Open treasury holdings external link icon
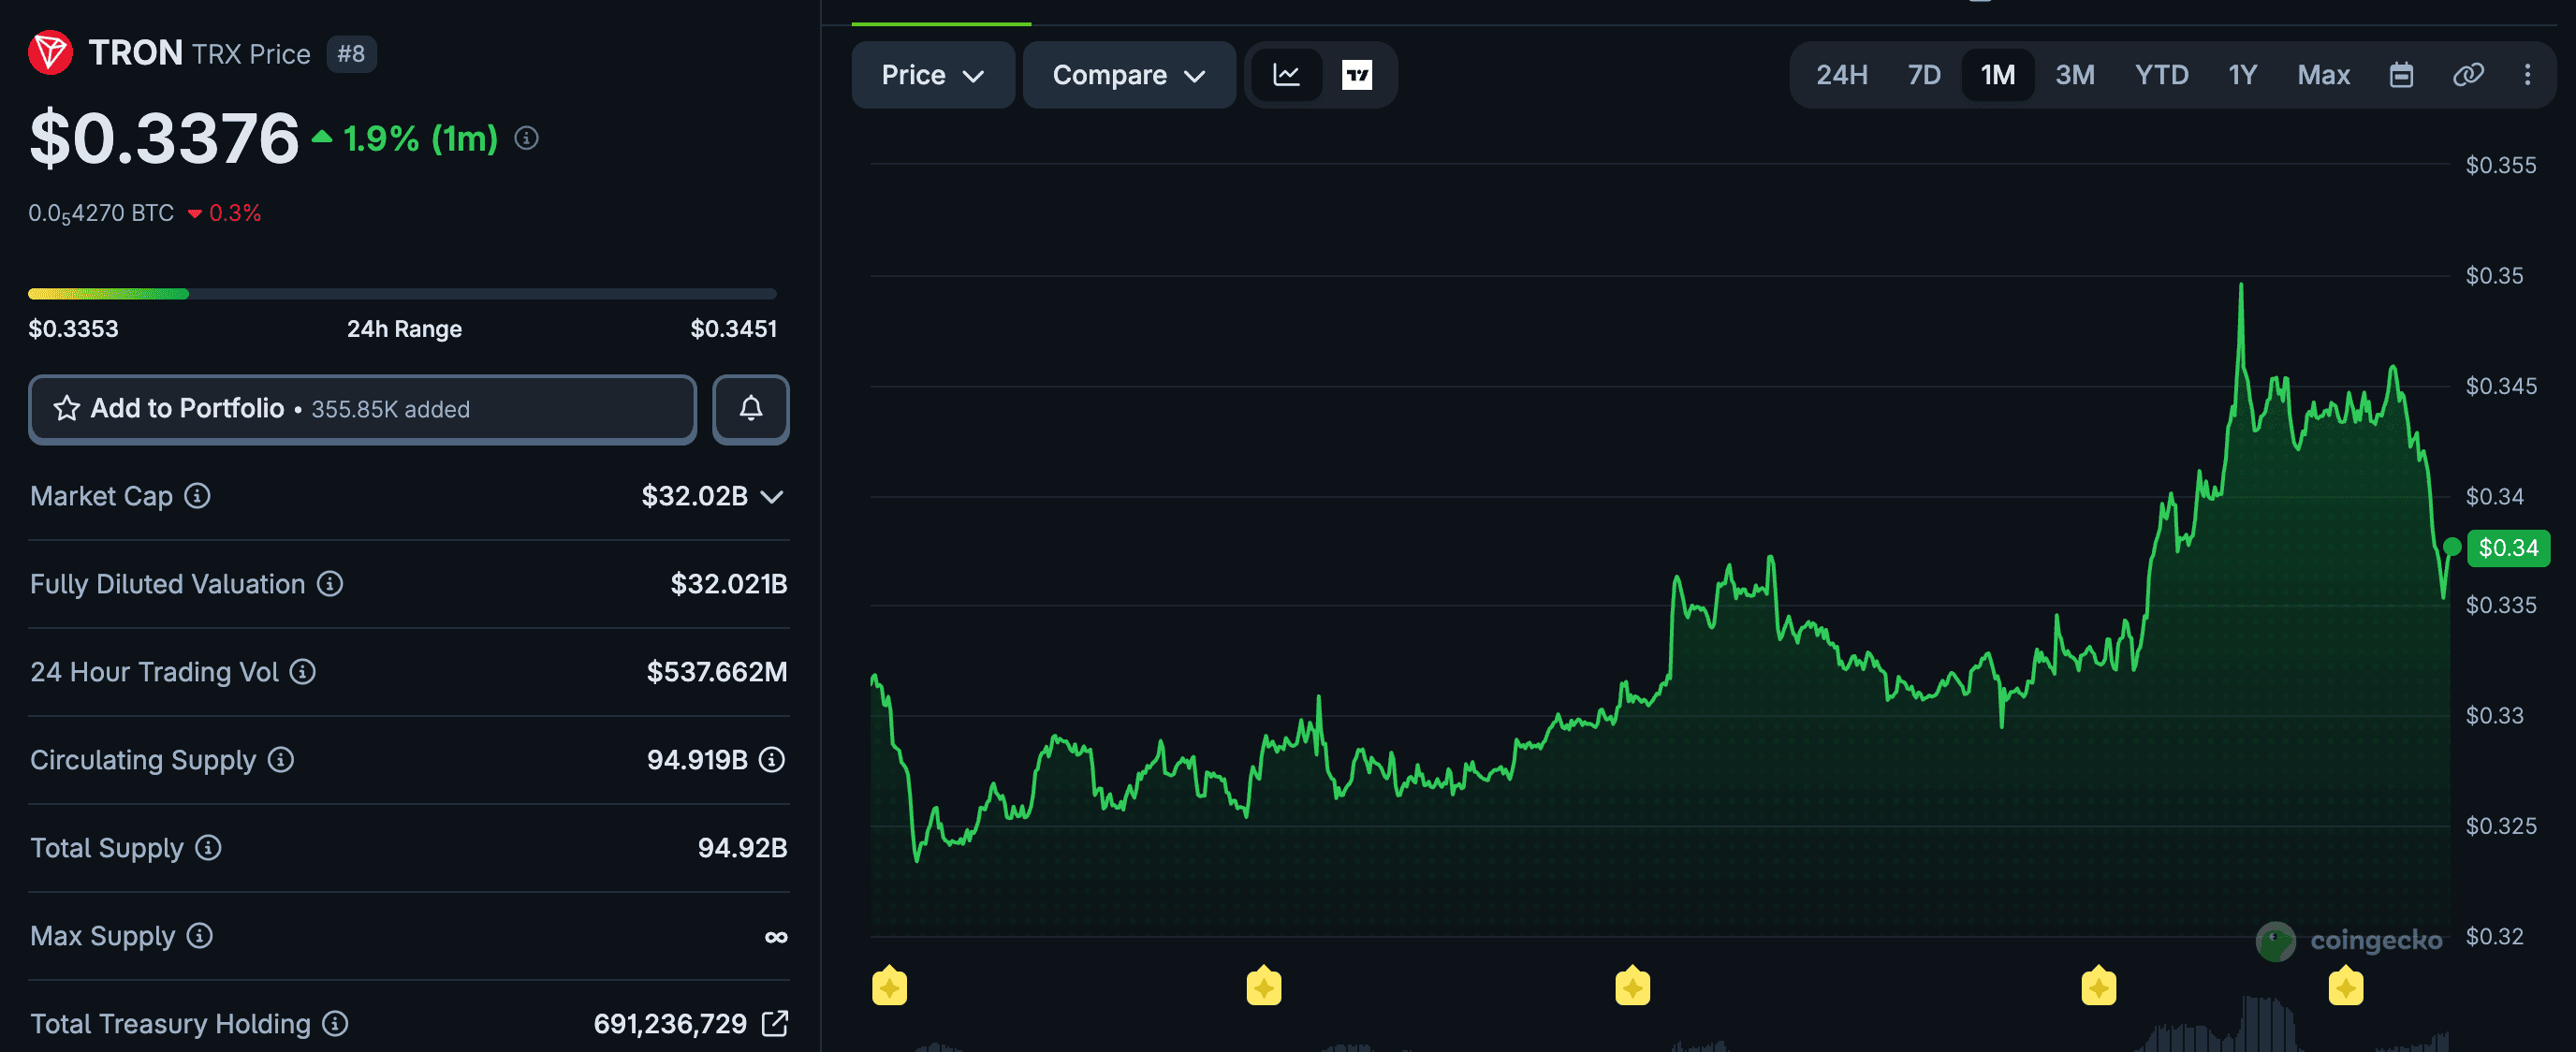Screen dimensions: 2576x1052 [x=775, y=1023]
